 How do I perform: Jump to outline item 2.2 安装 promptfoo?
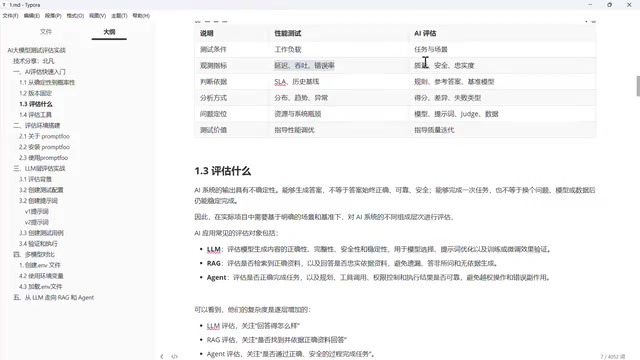click(x=44, y=147)
